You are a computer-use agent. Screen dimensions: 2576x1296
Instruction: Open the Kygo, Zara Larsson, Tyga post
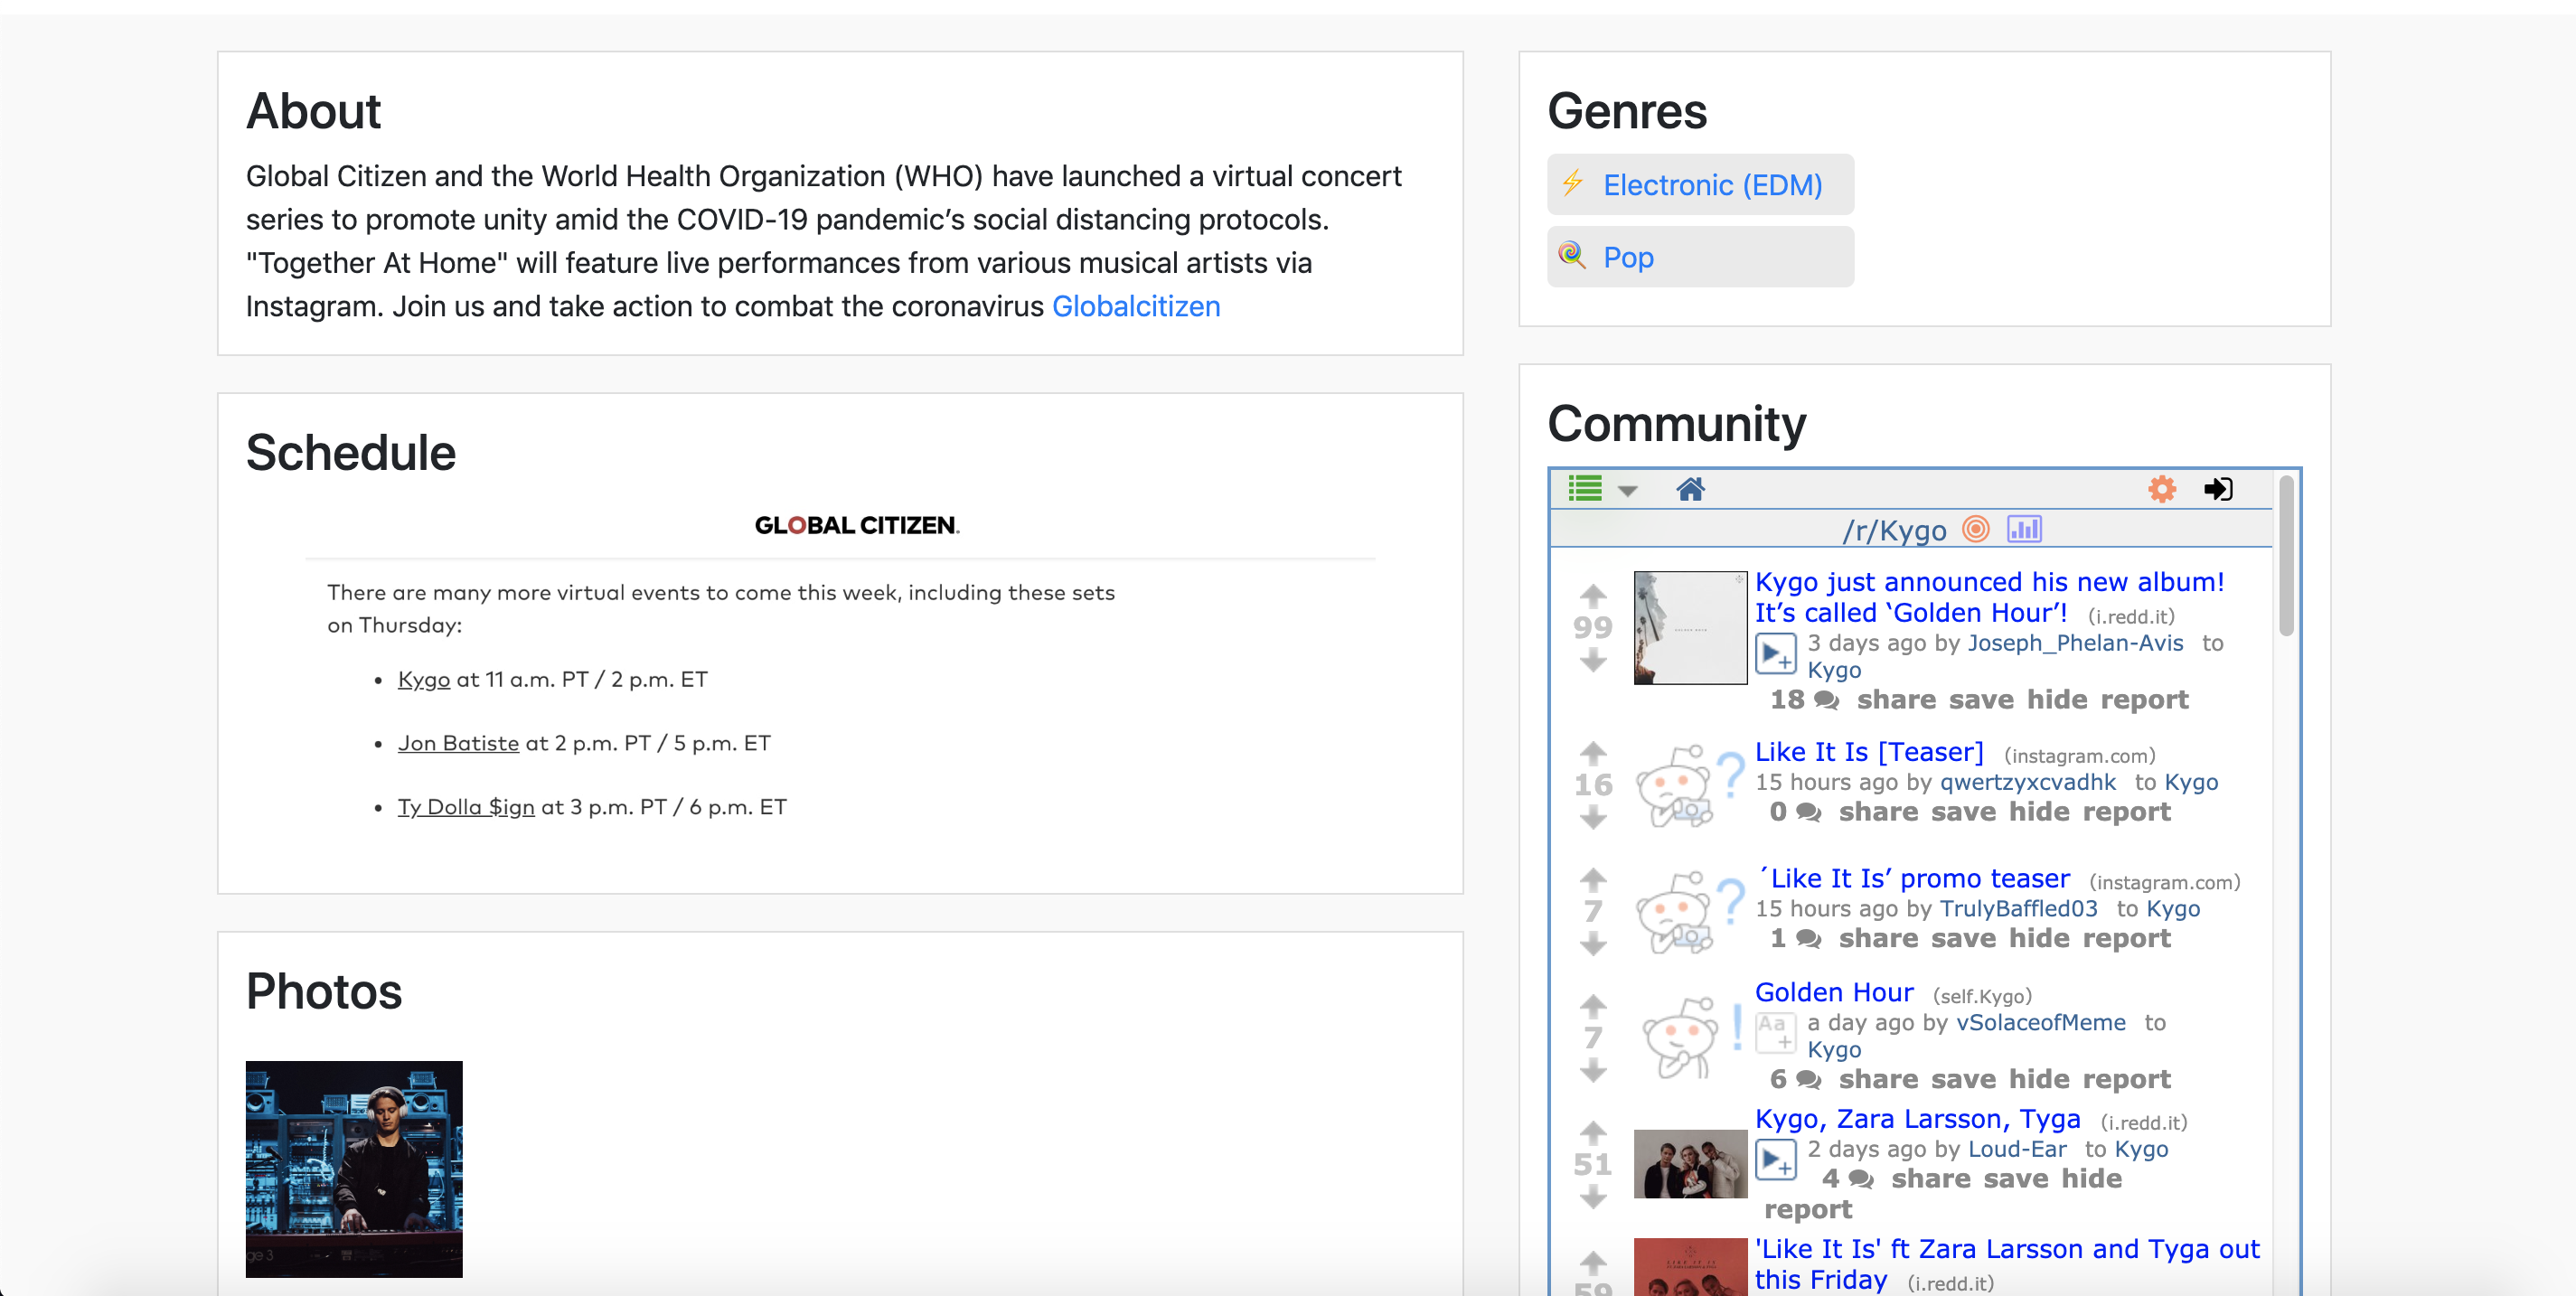[x=1917, y=1118]
